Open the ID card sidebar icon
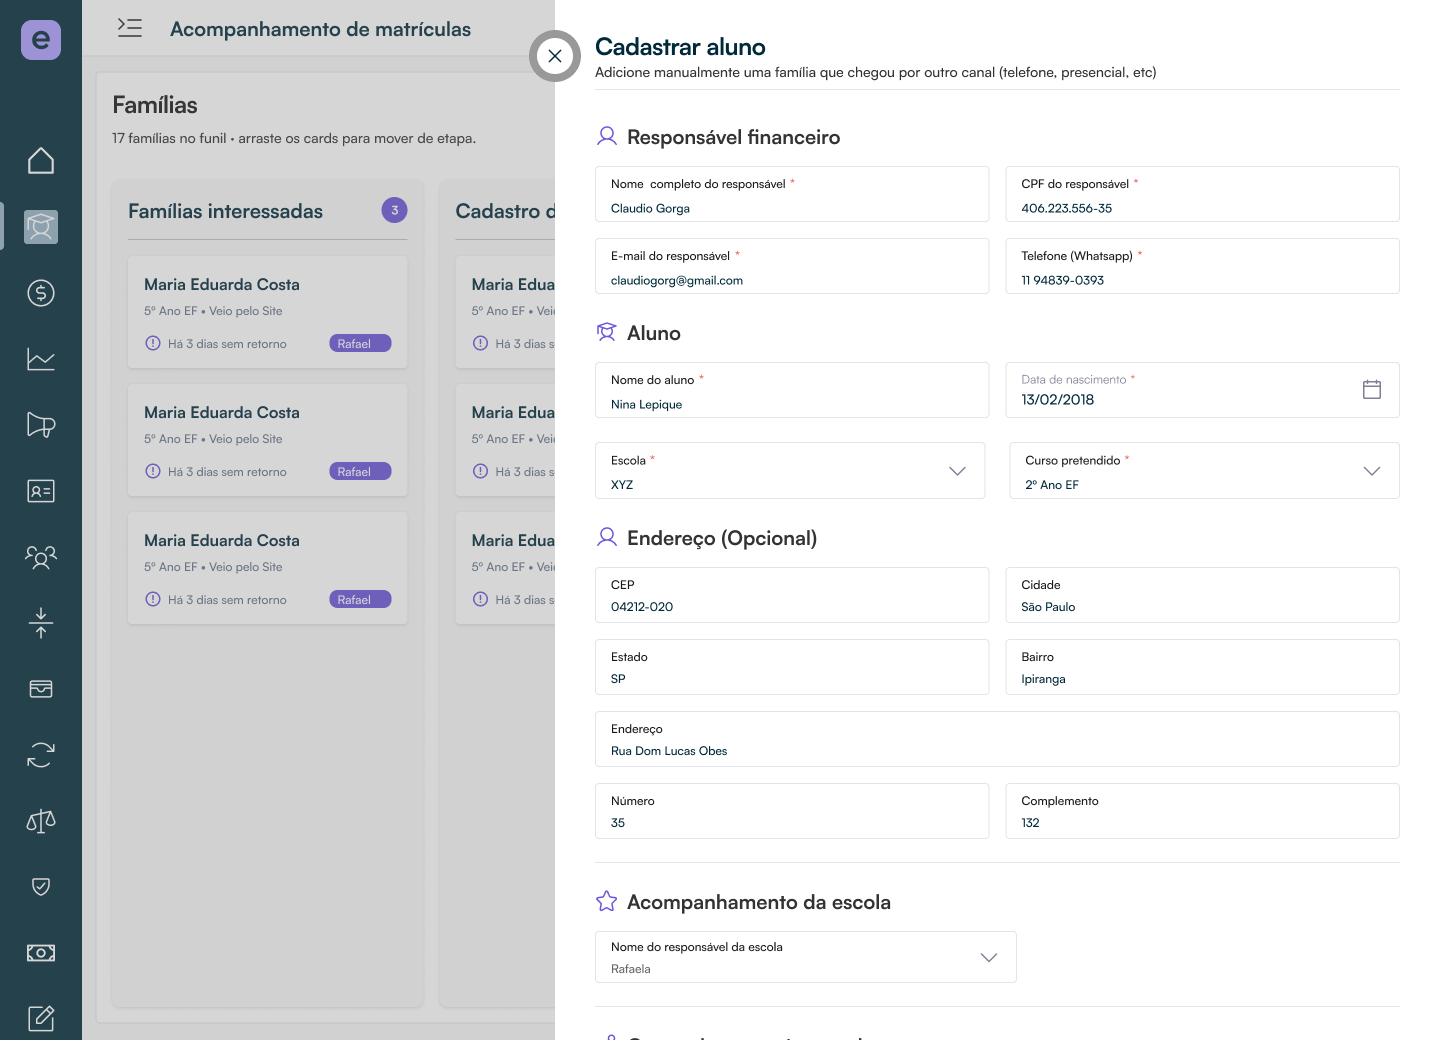Image resolution: width=1440 pixels, height=1040 pixels. (41, 491)
